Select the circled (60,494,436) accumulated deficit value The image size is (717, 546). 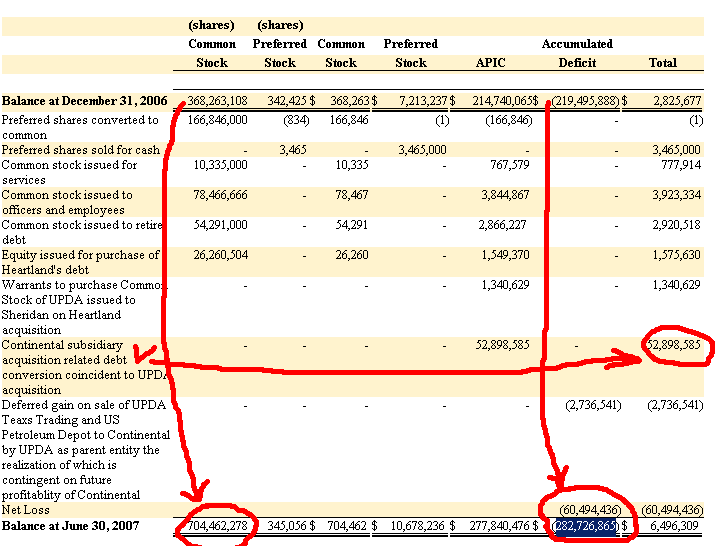click(589, 510)
